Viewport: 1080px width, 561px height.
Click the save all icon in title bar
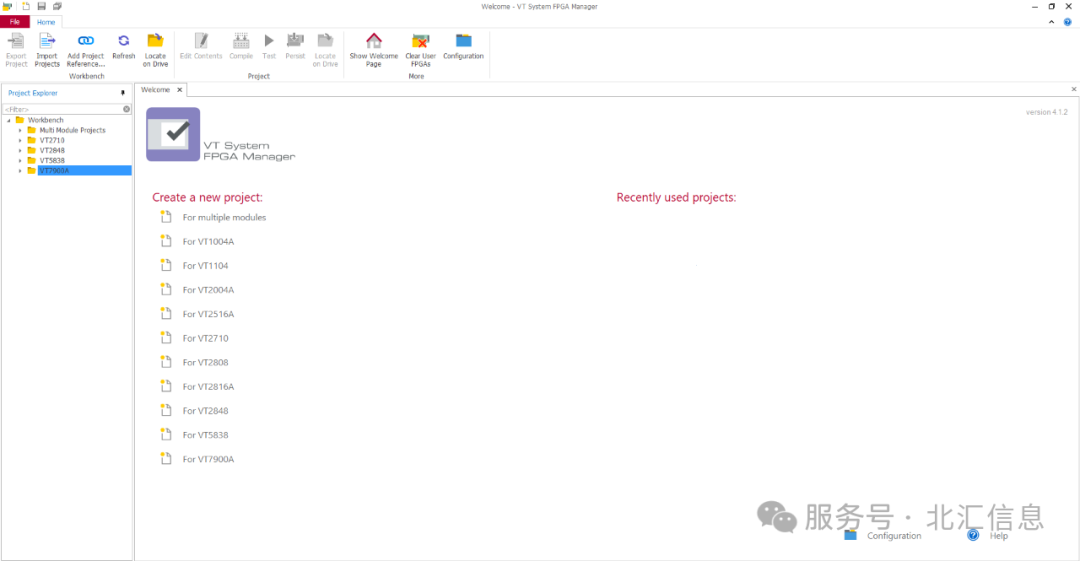(57, 6)
